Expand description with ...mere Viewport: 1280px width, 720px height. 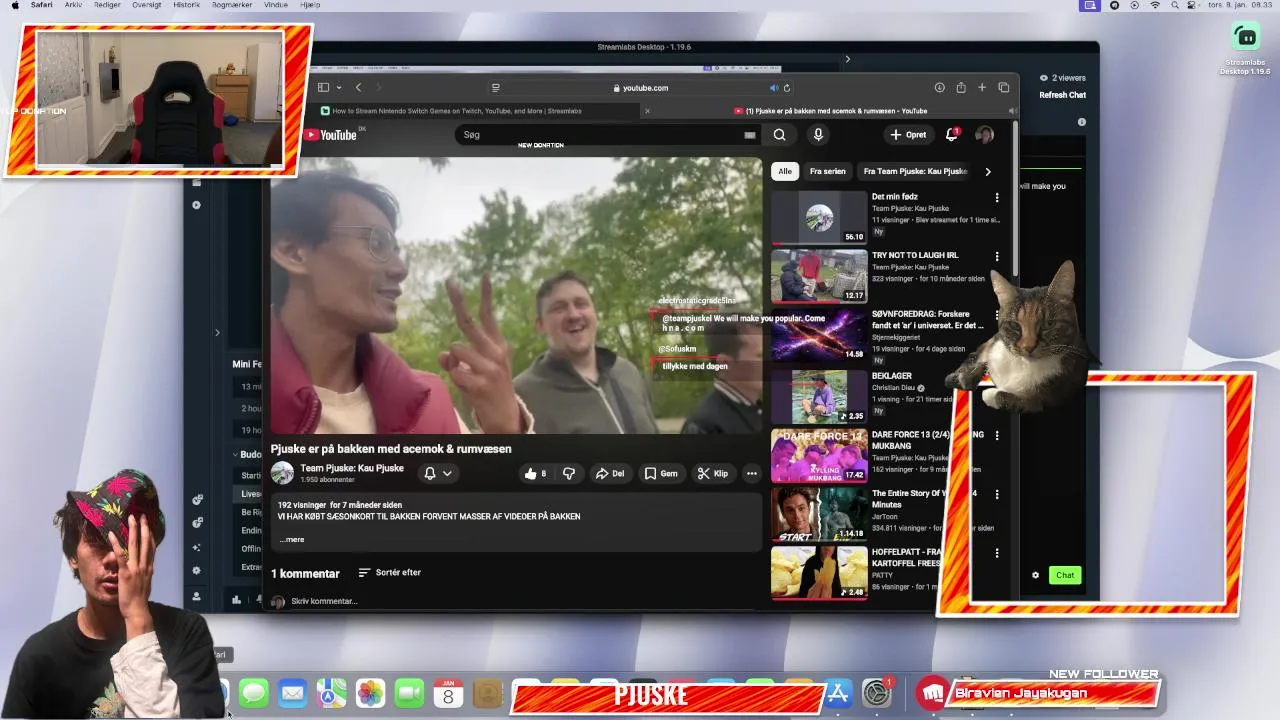(292, 540)
